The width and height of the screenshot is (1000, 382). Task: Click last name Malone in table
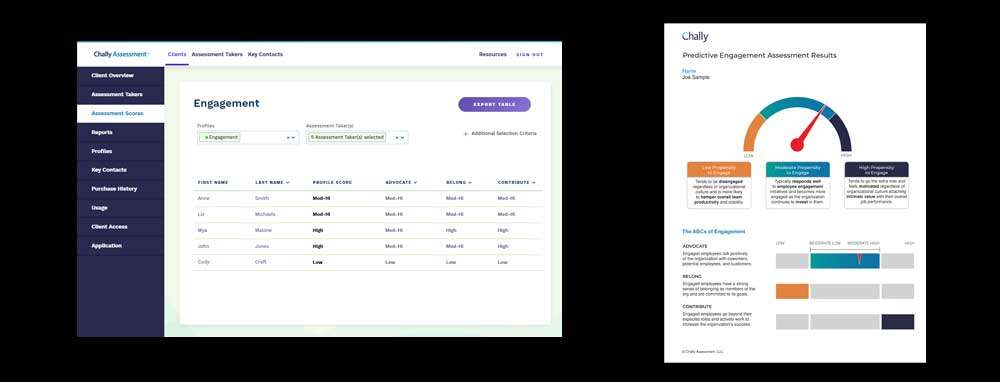tap(263, 230)
